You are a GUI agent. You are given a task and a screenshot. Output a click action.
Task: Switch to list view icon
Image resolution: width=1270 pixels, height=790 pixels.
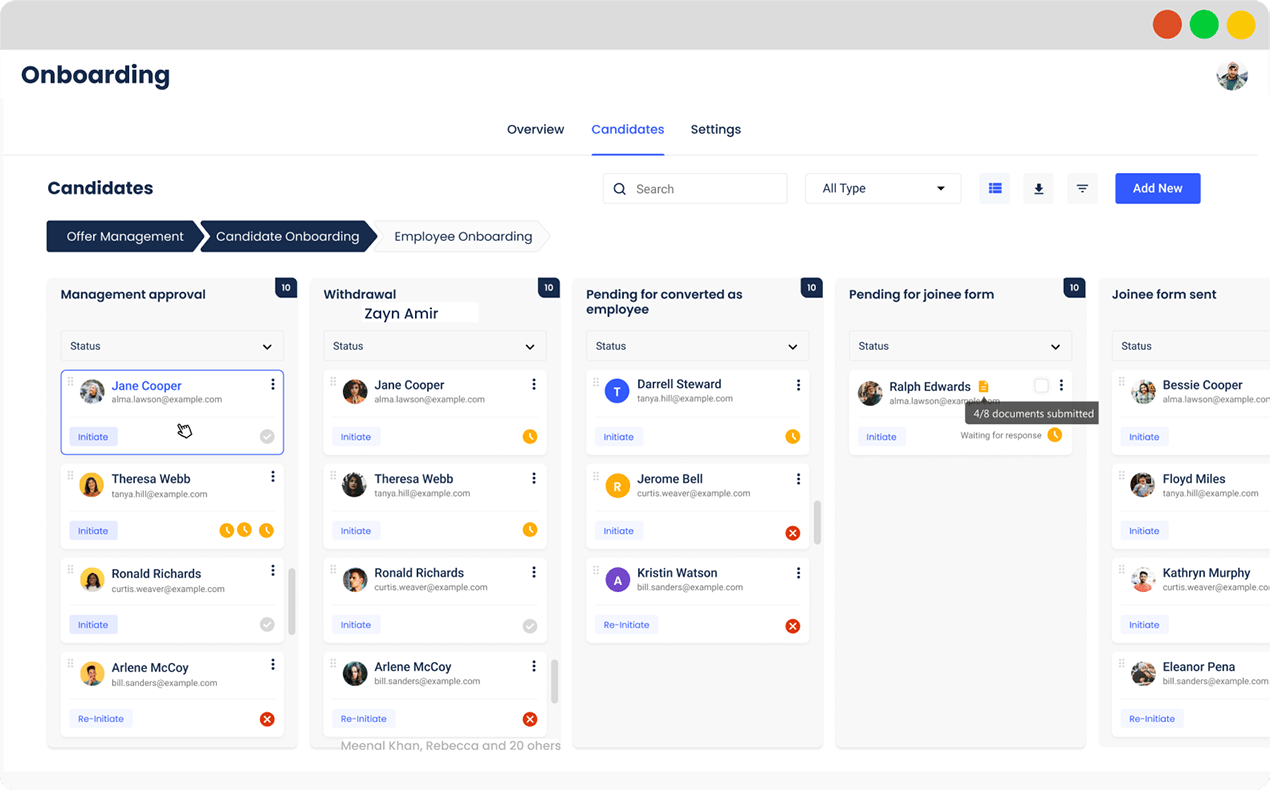pos(995,188)
